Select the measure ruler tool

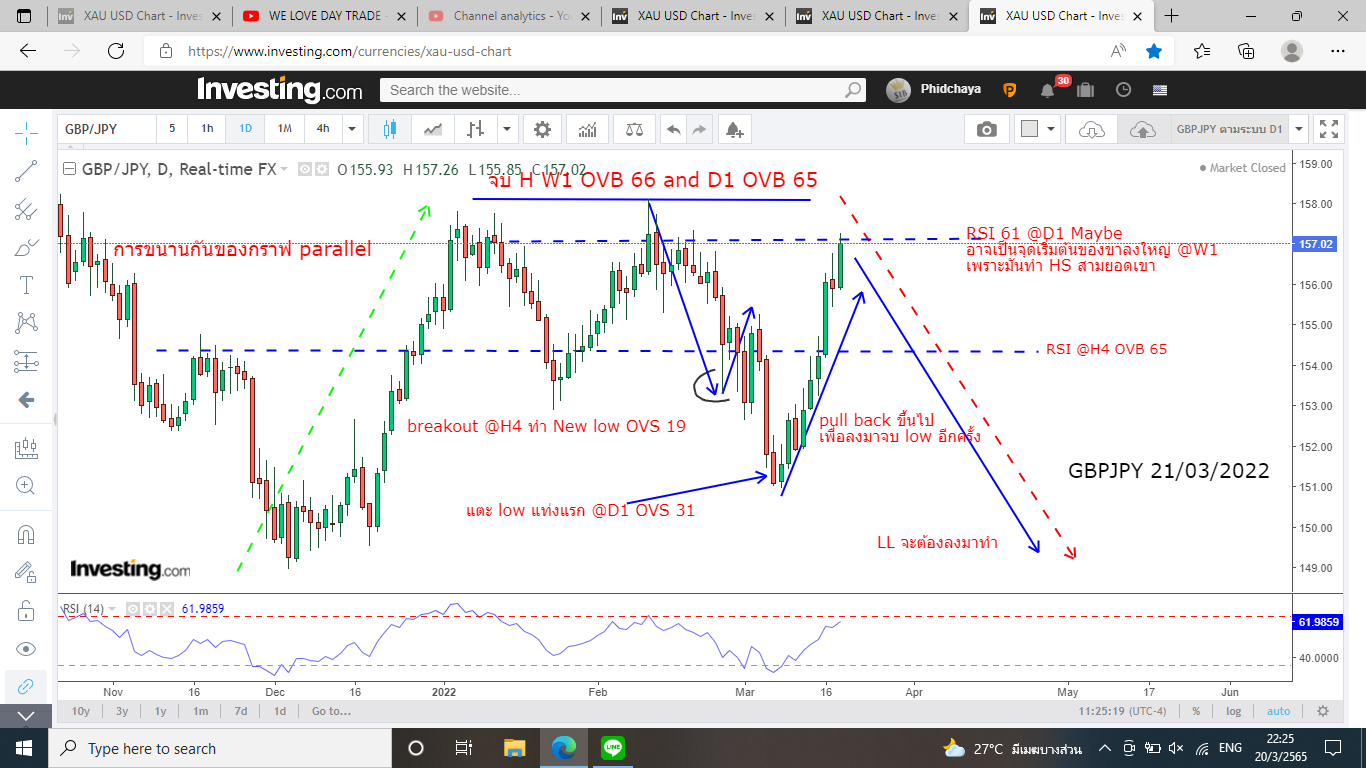click(x=26, y=447)
